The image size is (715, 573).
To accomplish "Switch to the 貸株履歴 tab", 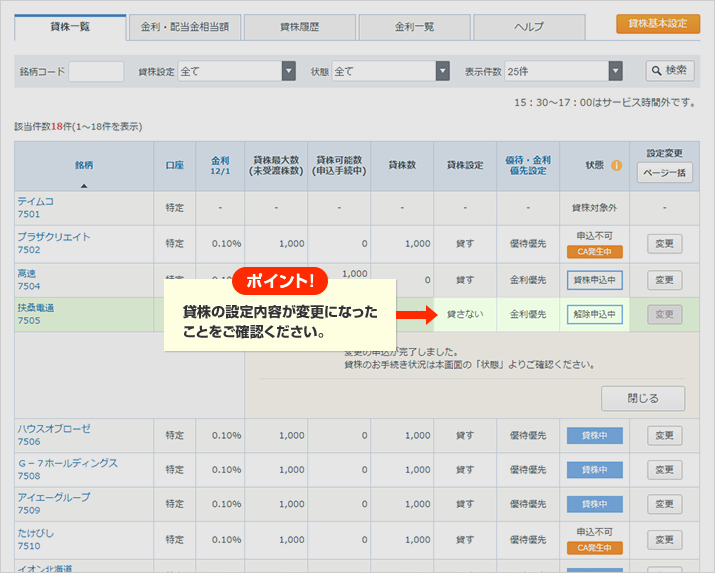I will tap(299, 26).
